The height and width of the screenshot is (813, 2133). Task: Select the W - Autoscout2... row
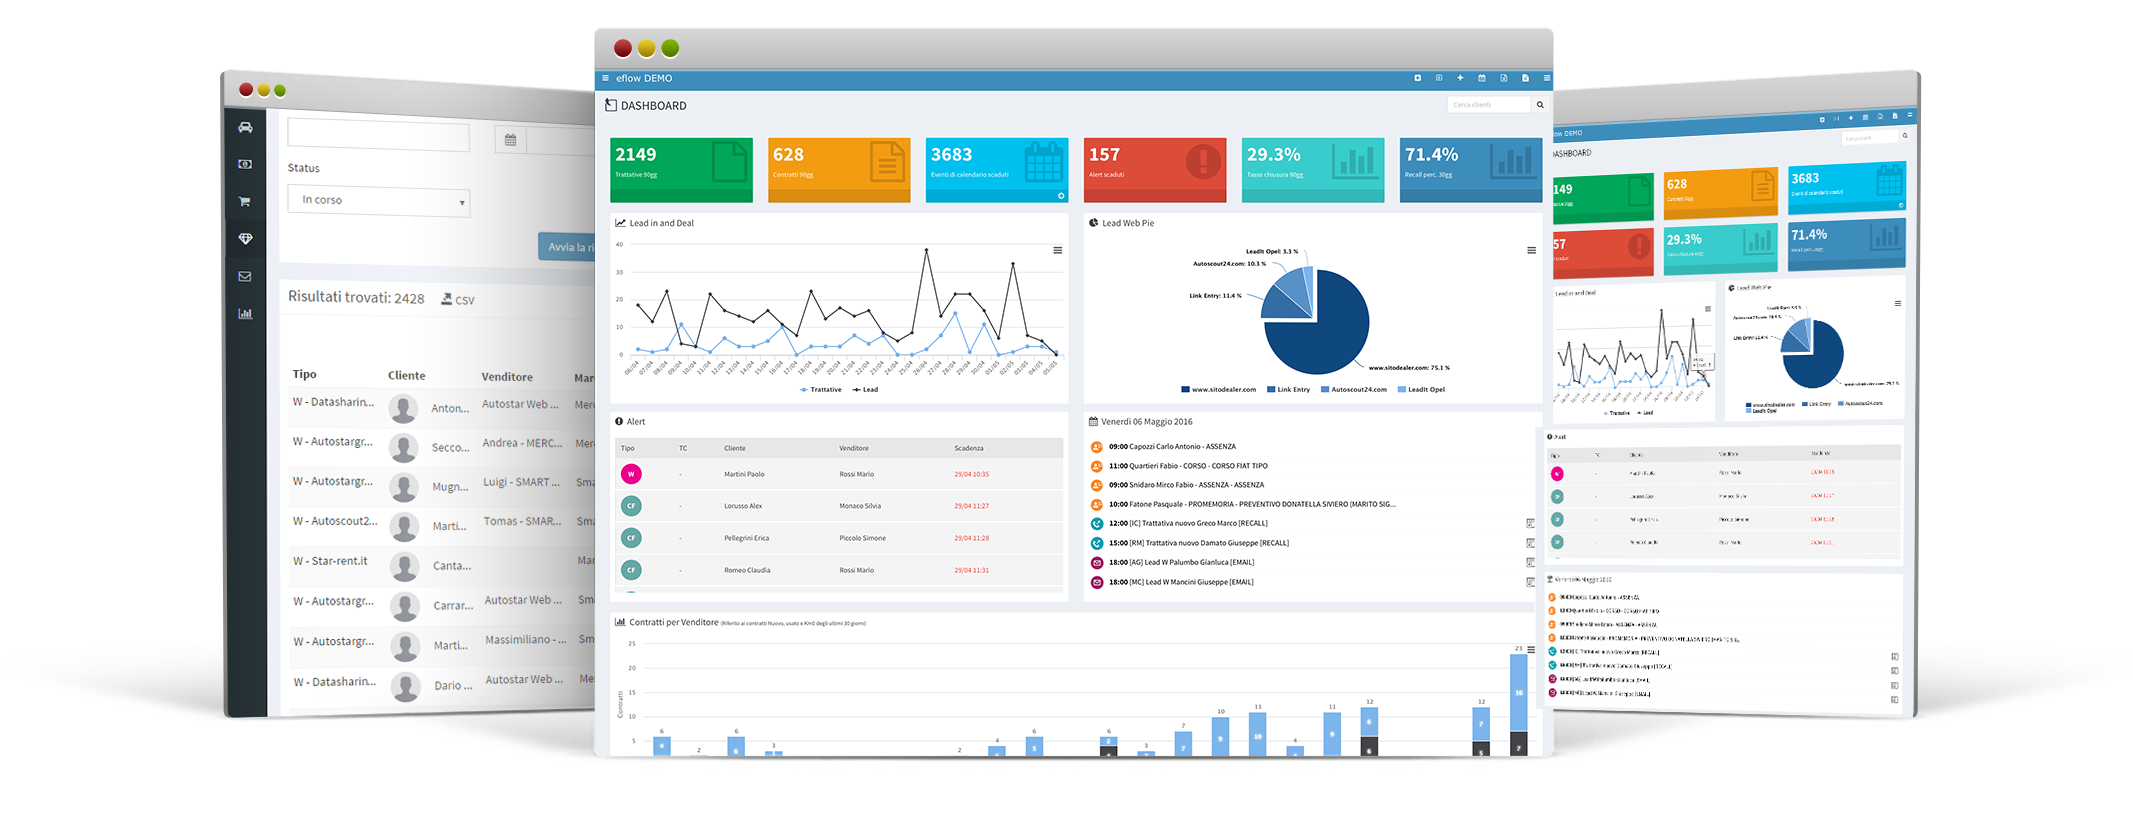(442, 524)
